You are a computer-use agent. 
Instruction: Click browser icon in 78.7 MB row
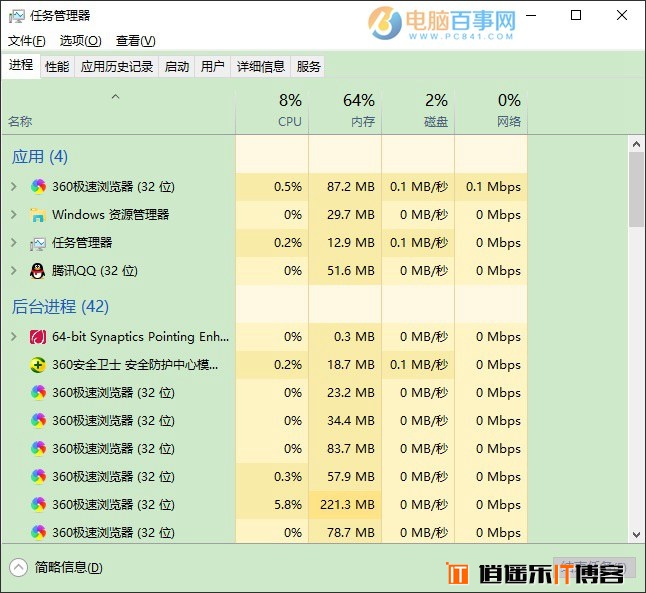point(38,532)
